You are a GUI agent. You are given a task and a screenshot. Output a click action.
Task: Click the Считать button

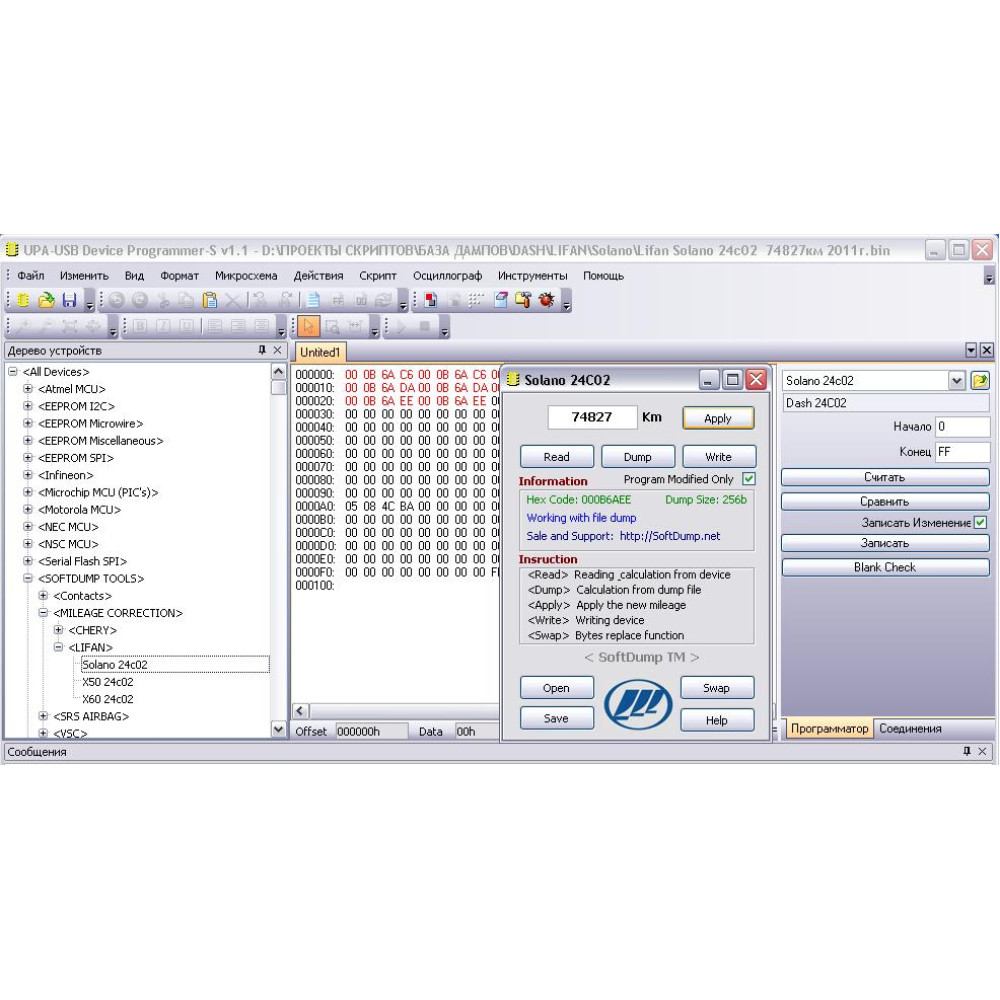pyautogui.click(x=885, y=477)
